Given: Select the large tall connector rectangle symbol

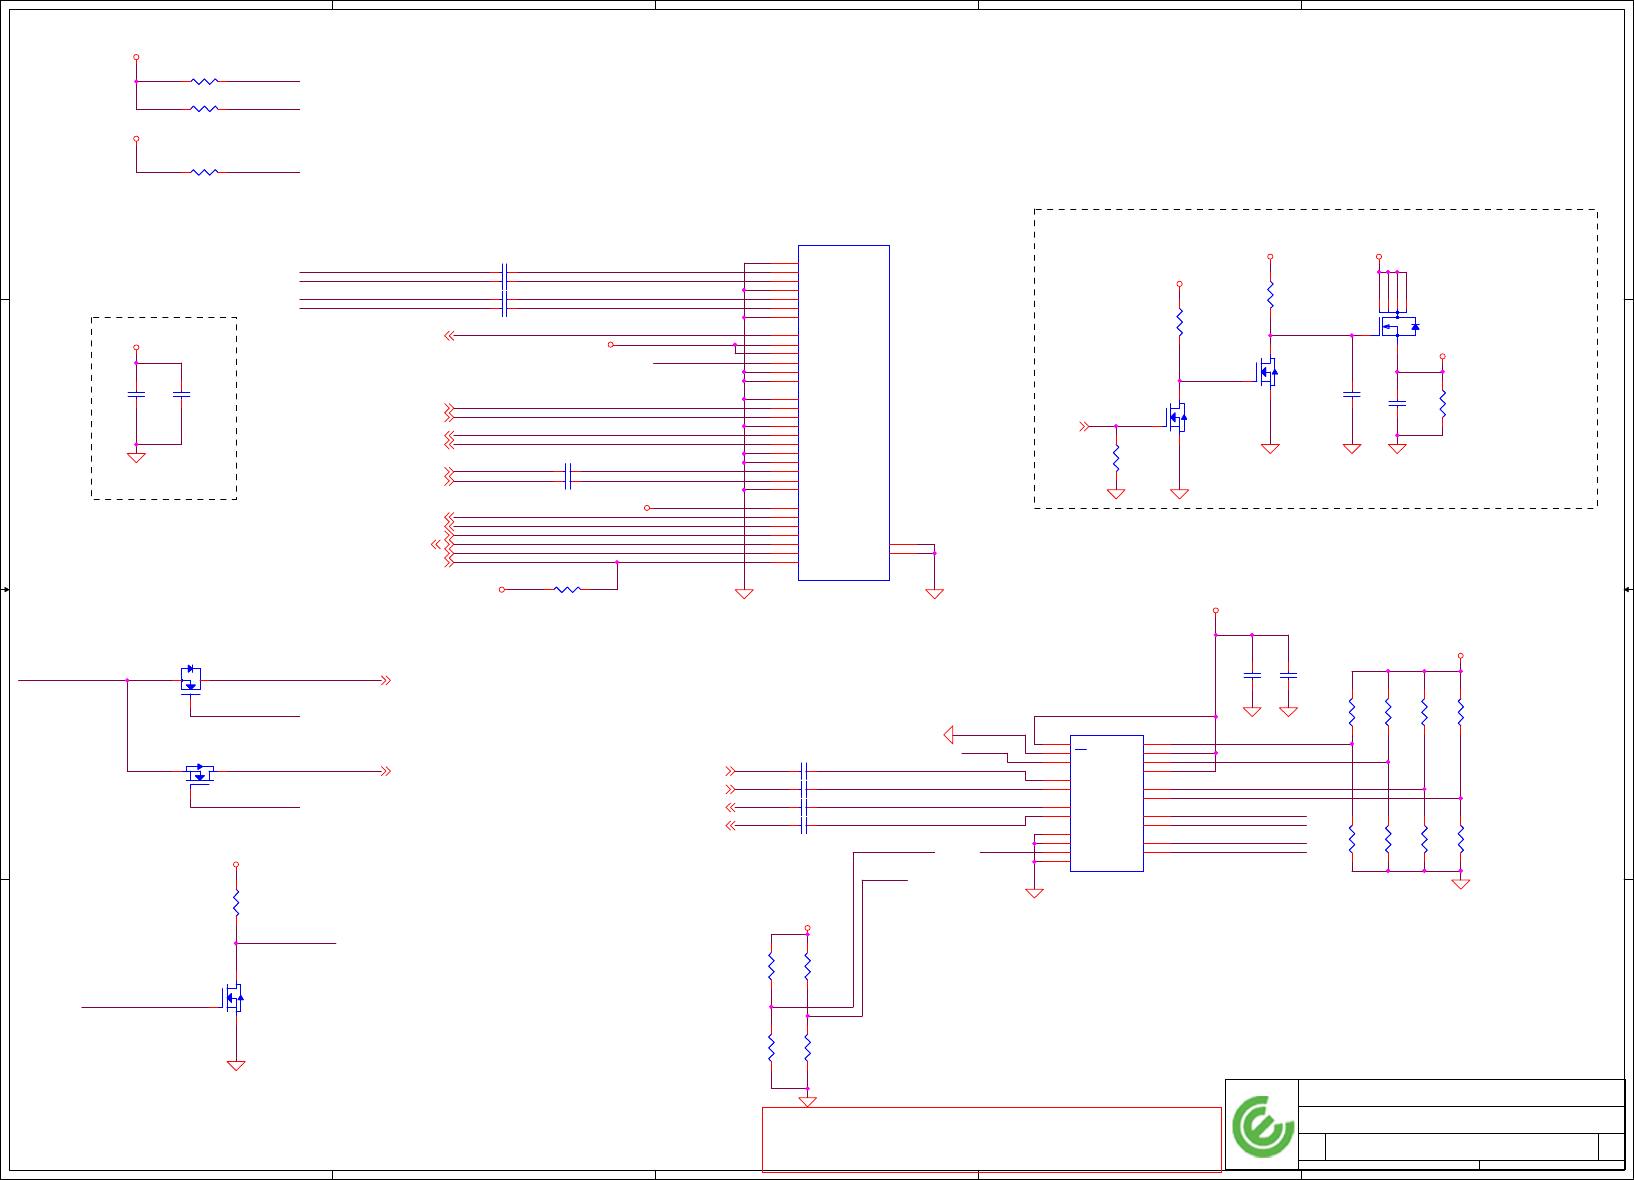Looking at the screenshot, I should pos(843,412).
